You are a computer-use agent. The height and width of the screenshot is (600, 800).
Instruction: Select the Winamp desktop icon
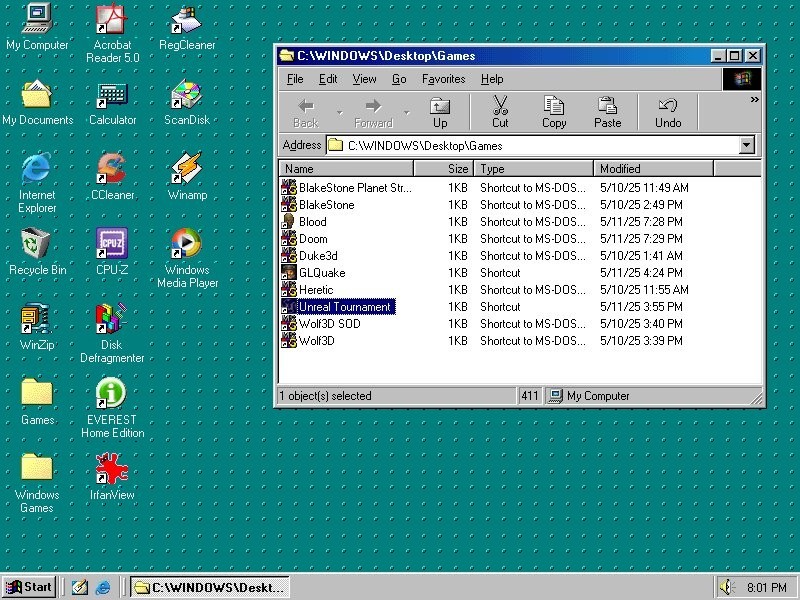(187, 170)
